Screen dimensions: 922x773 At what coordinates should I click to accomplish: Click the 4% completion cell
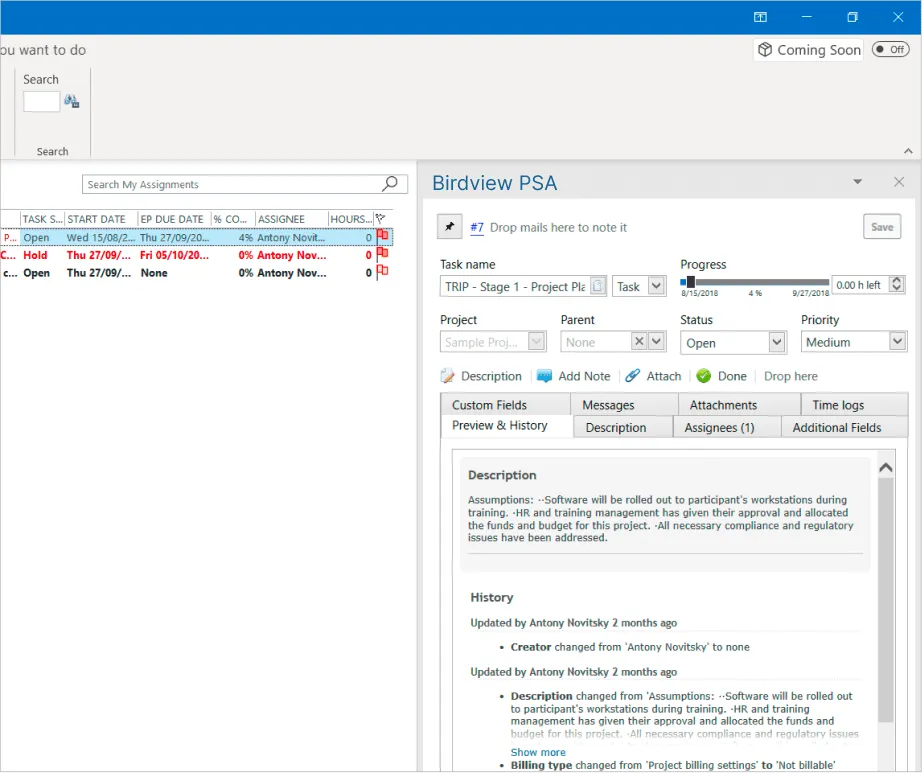click(x=246, y=237)
